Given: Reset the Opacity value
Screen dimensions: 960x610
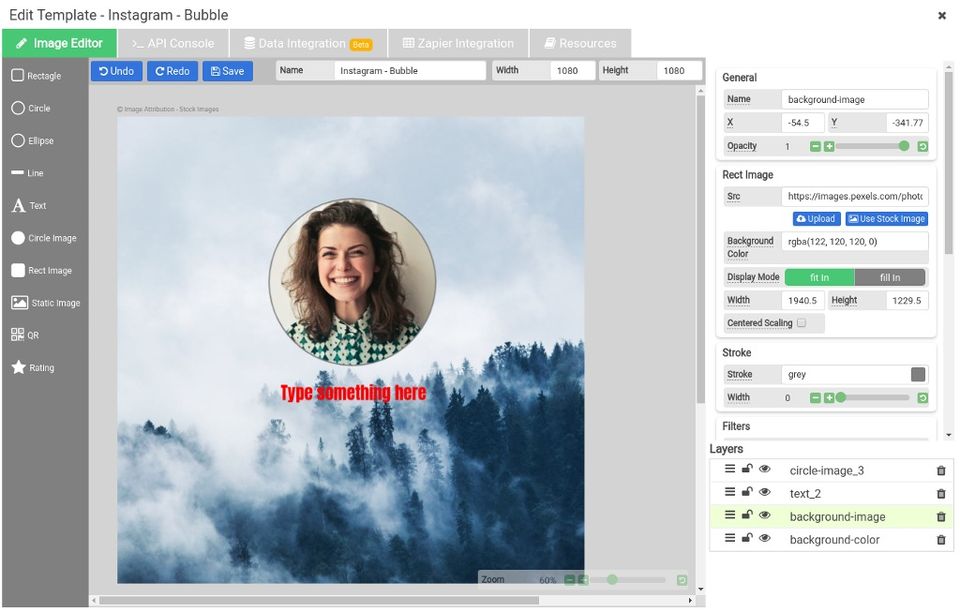Looking at the screenshot, I should (923, 146).
